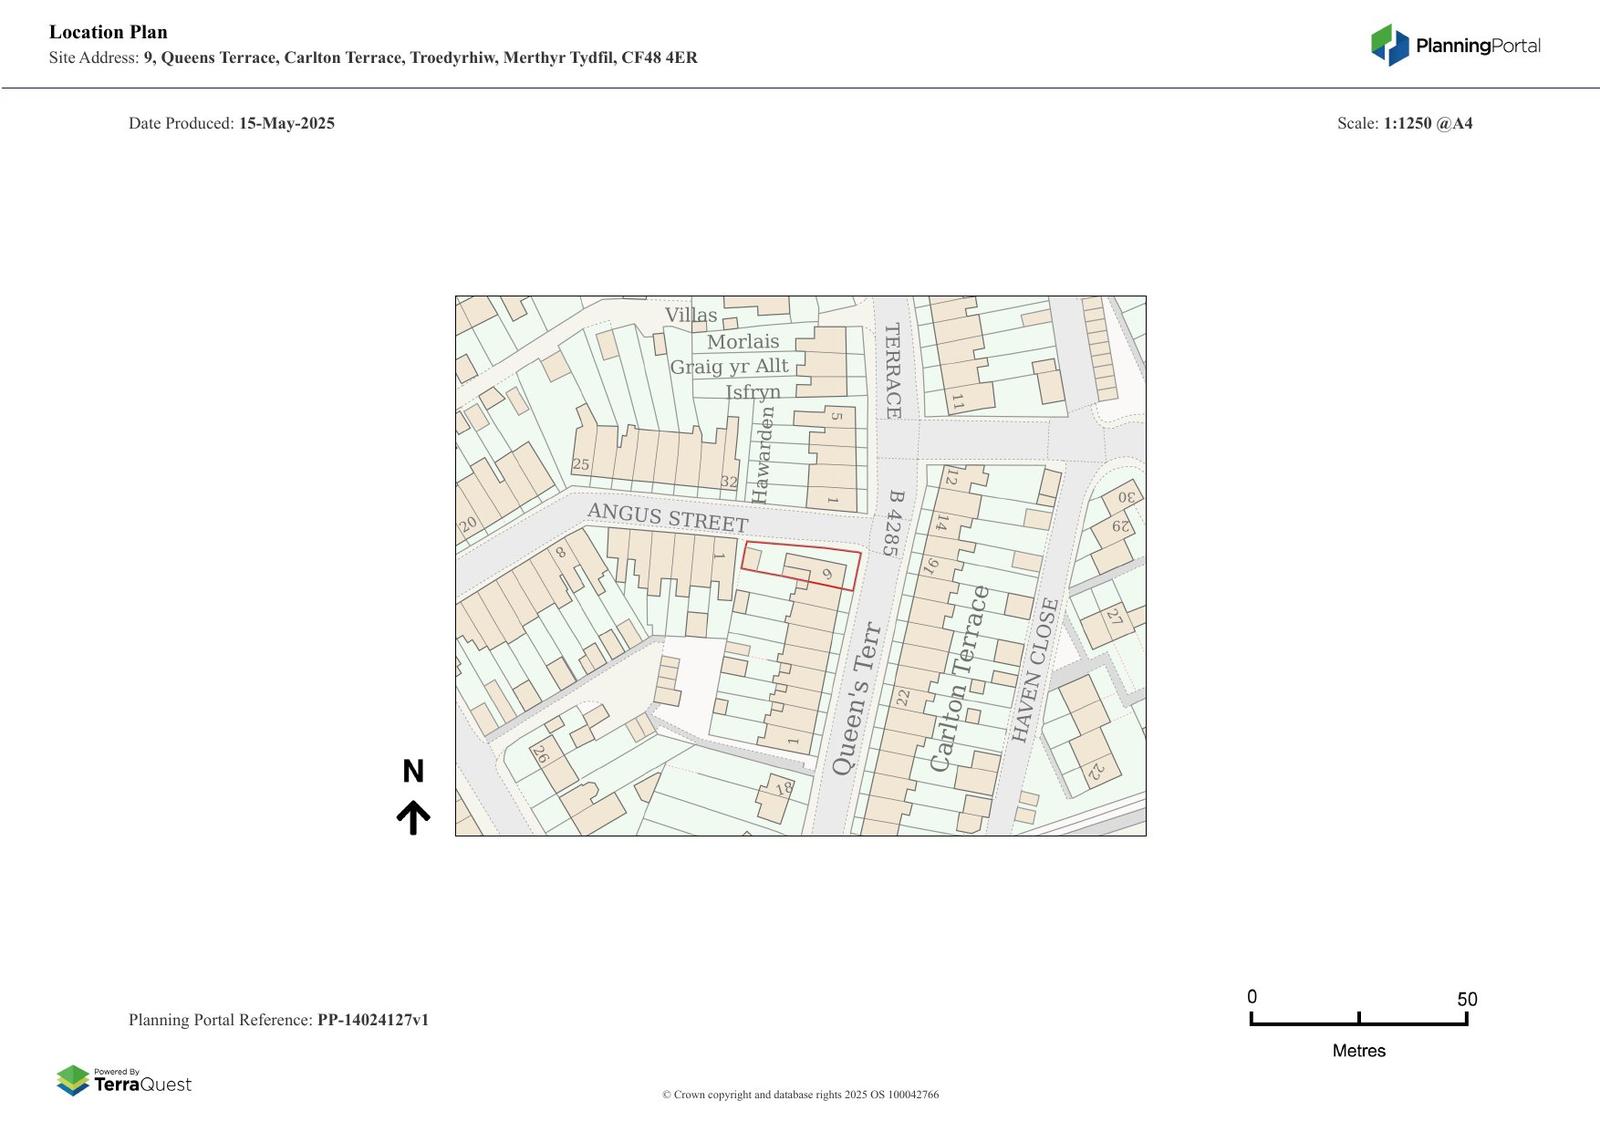Click the date produced value 15-May-2025
This screenshot has width=1600, height=1132.
click(x=286, y=124)
